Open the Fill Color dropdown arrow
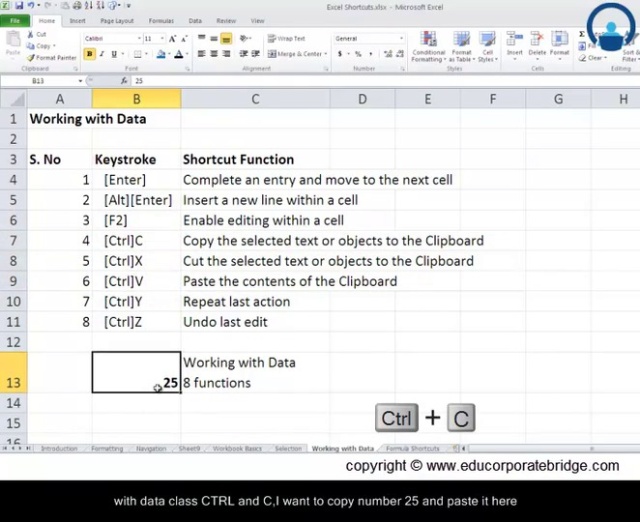 [x=169, y=54]
